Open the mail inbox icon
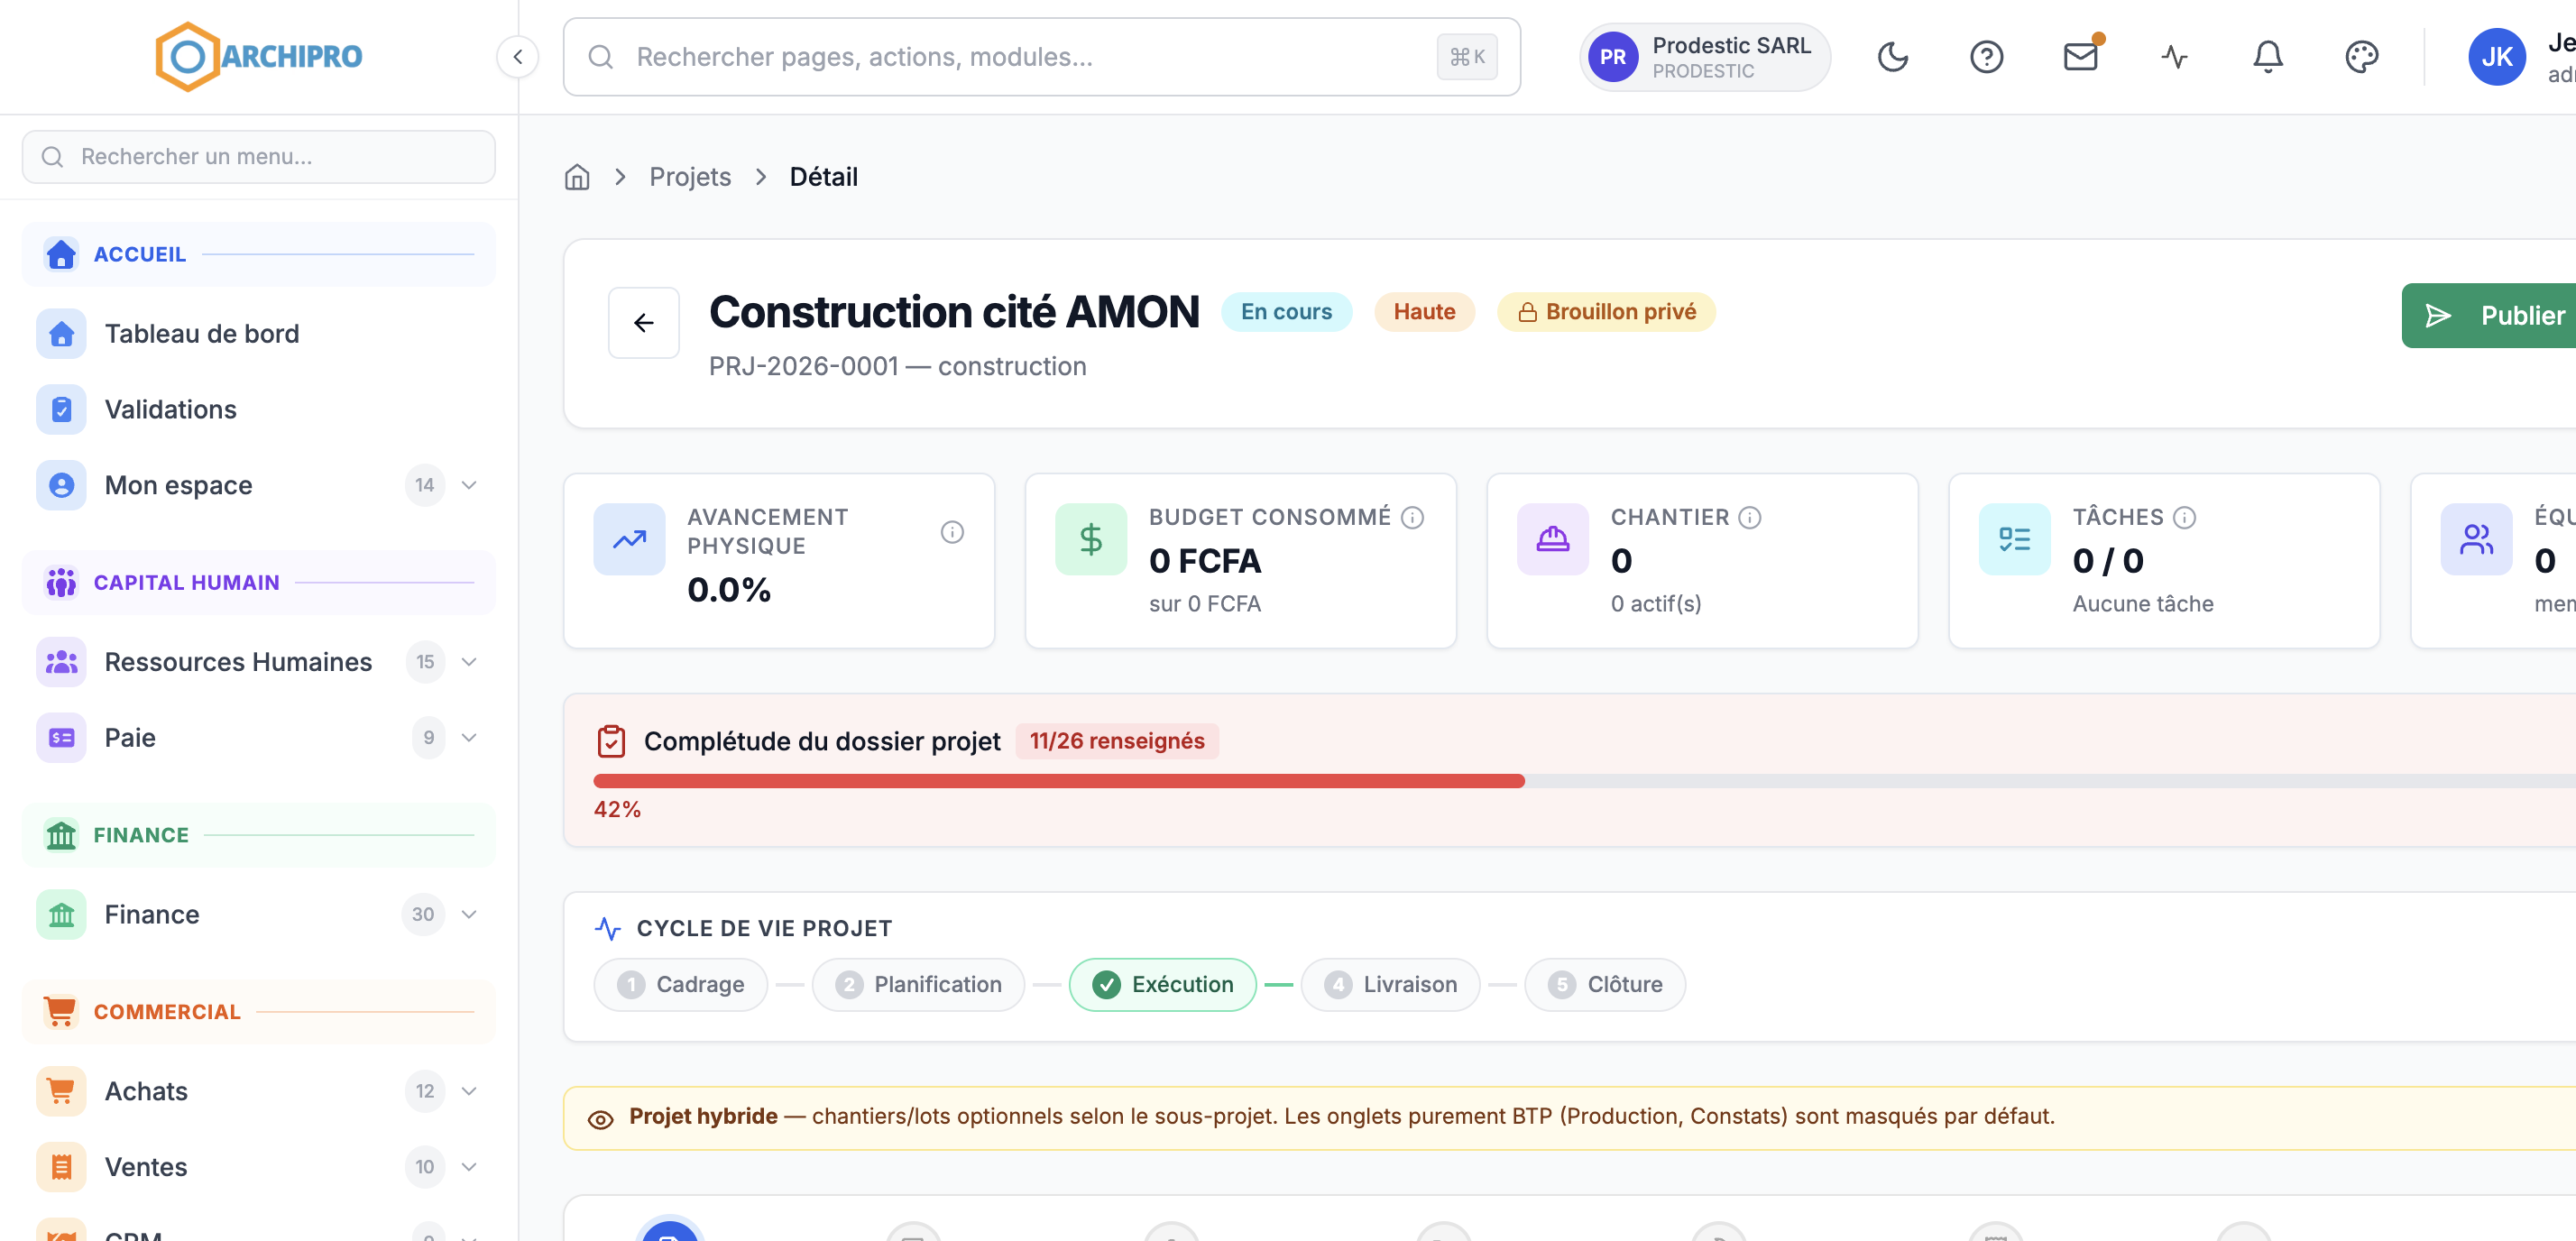Viewport: 2576px width, 1241px height. [2080, 57]
